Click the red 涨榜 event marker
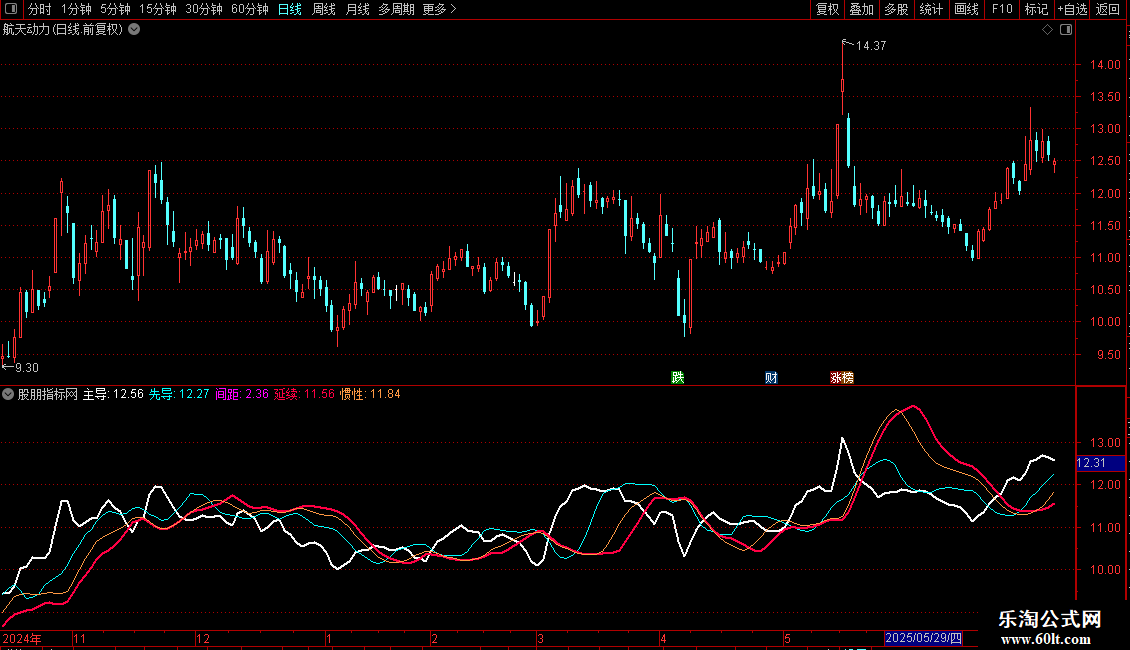Screen dimensions: 1130x650 842,378
